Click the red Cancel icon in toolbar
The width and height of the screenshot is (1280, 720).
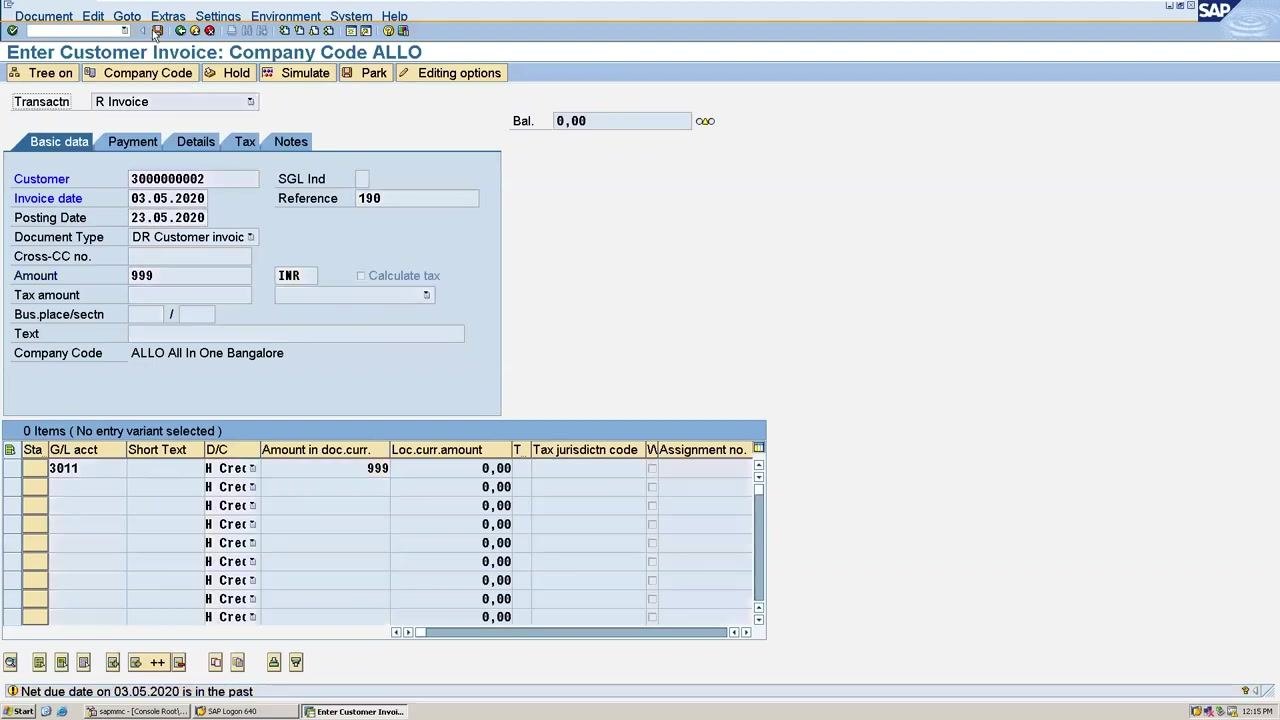point(210,31)
